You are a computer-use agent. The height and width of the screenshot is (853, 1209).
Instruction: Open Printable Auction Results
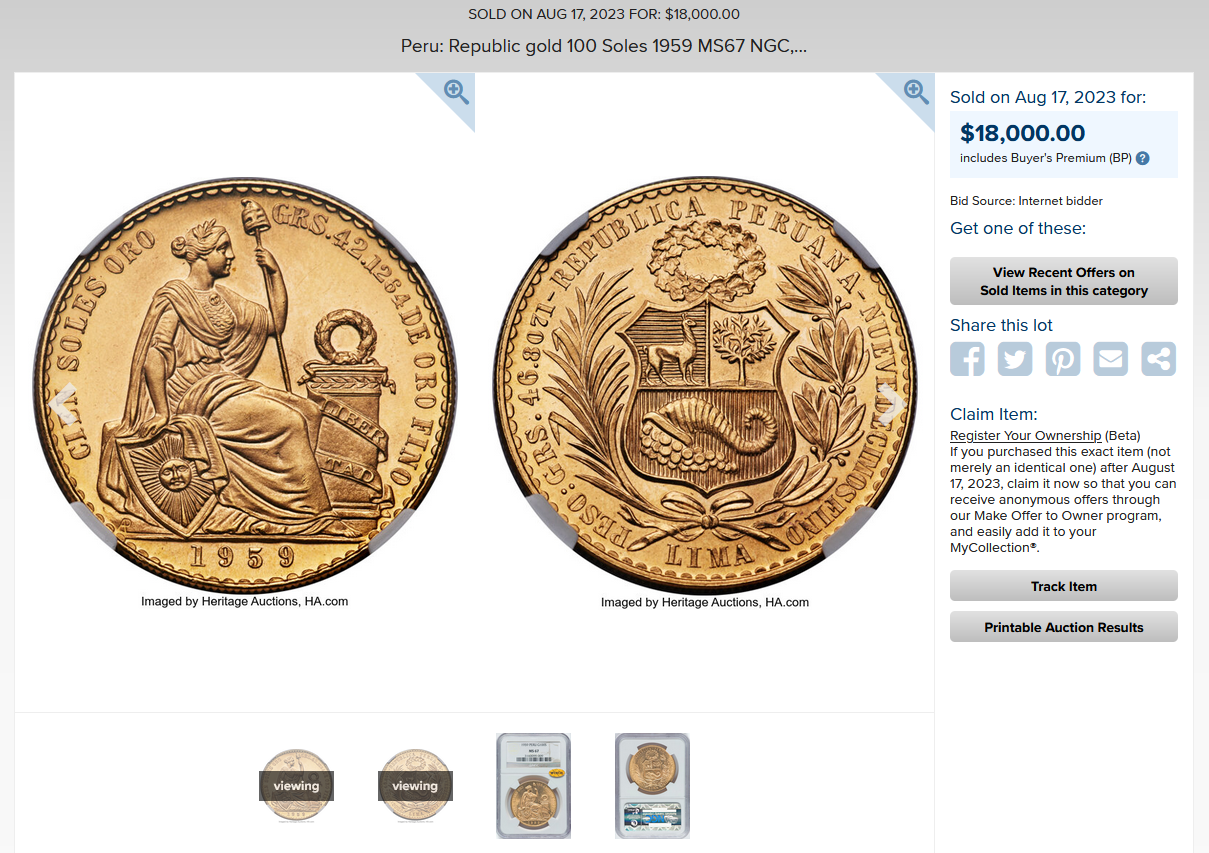click(x=1064, y=627)
